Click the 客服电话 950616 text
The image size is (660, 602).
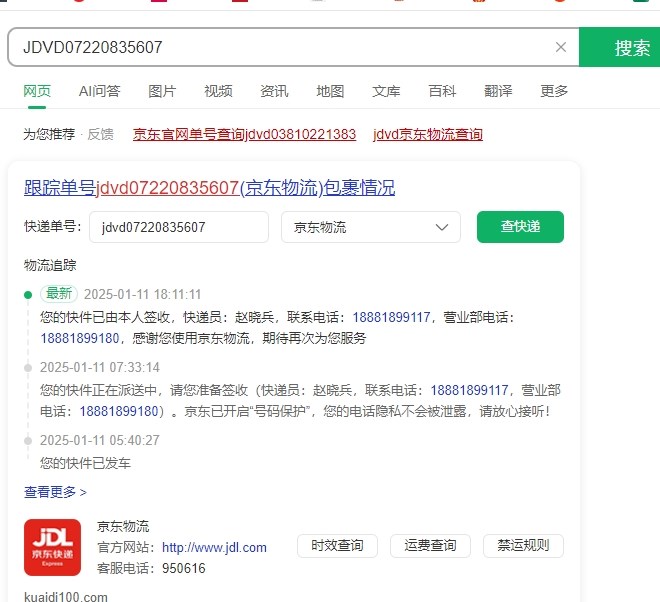152,568
